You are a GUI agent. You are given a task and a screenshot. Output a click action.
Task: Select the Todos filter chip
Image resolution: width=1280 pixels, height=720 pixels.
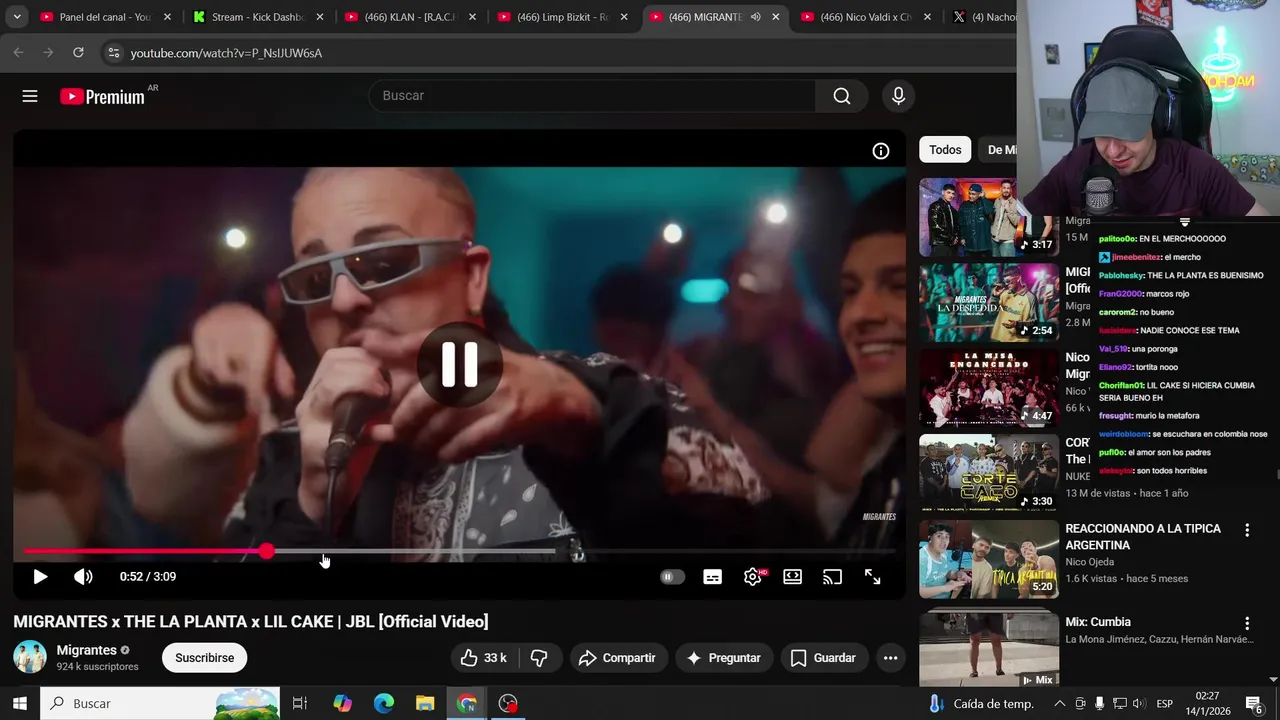coord(945,150)
